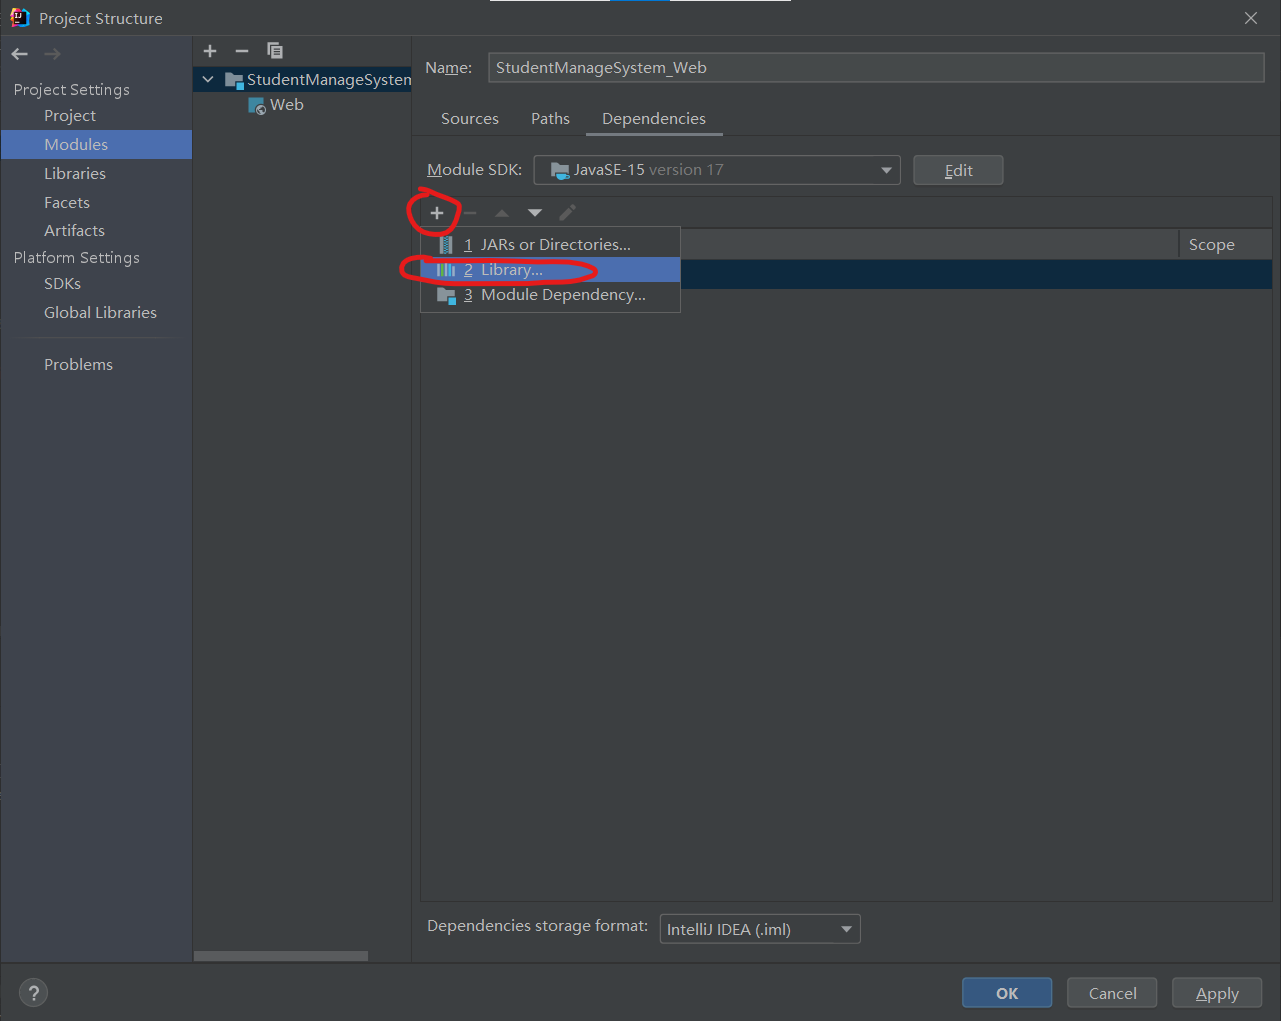Open SDKs under Platform Settings
Image resolution: width=1281 pixels, height=1021 pixels.
(x=96, y=284)
